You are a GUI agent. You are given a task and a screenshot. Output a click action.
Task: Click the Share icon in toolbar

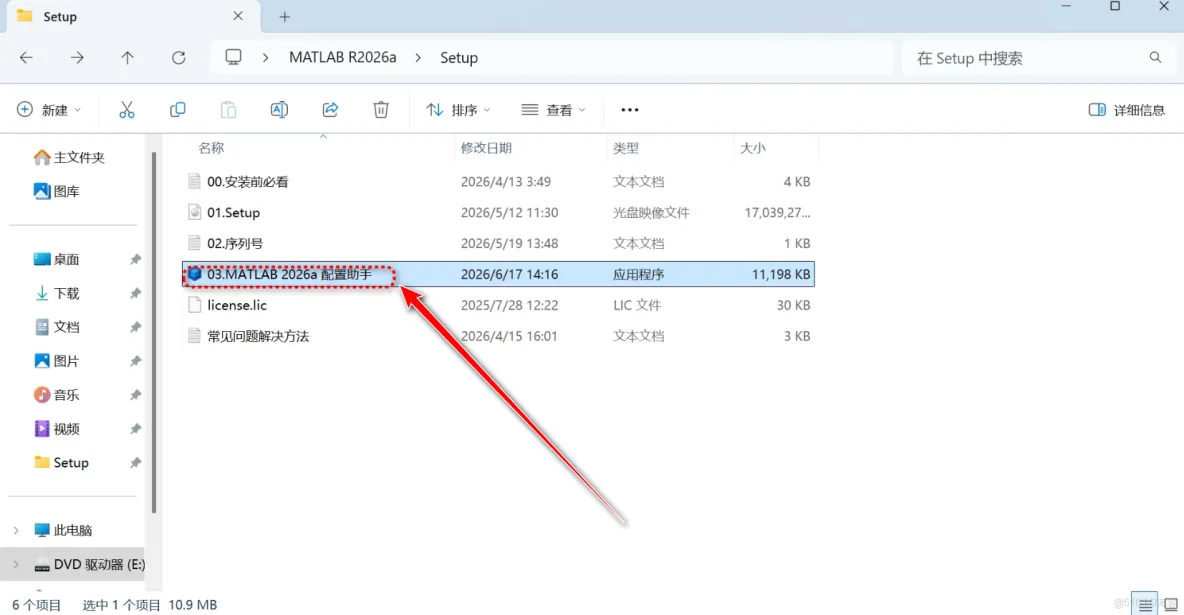(x=330, y=110)
